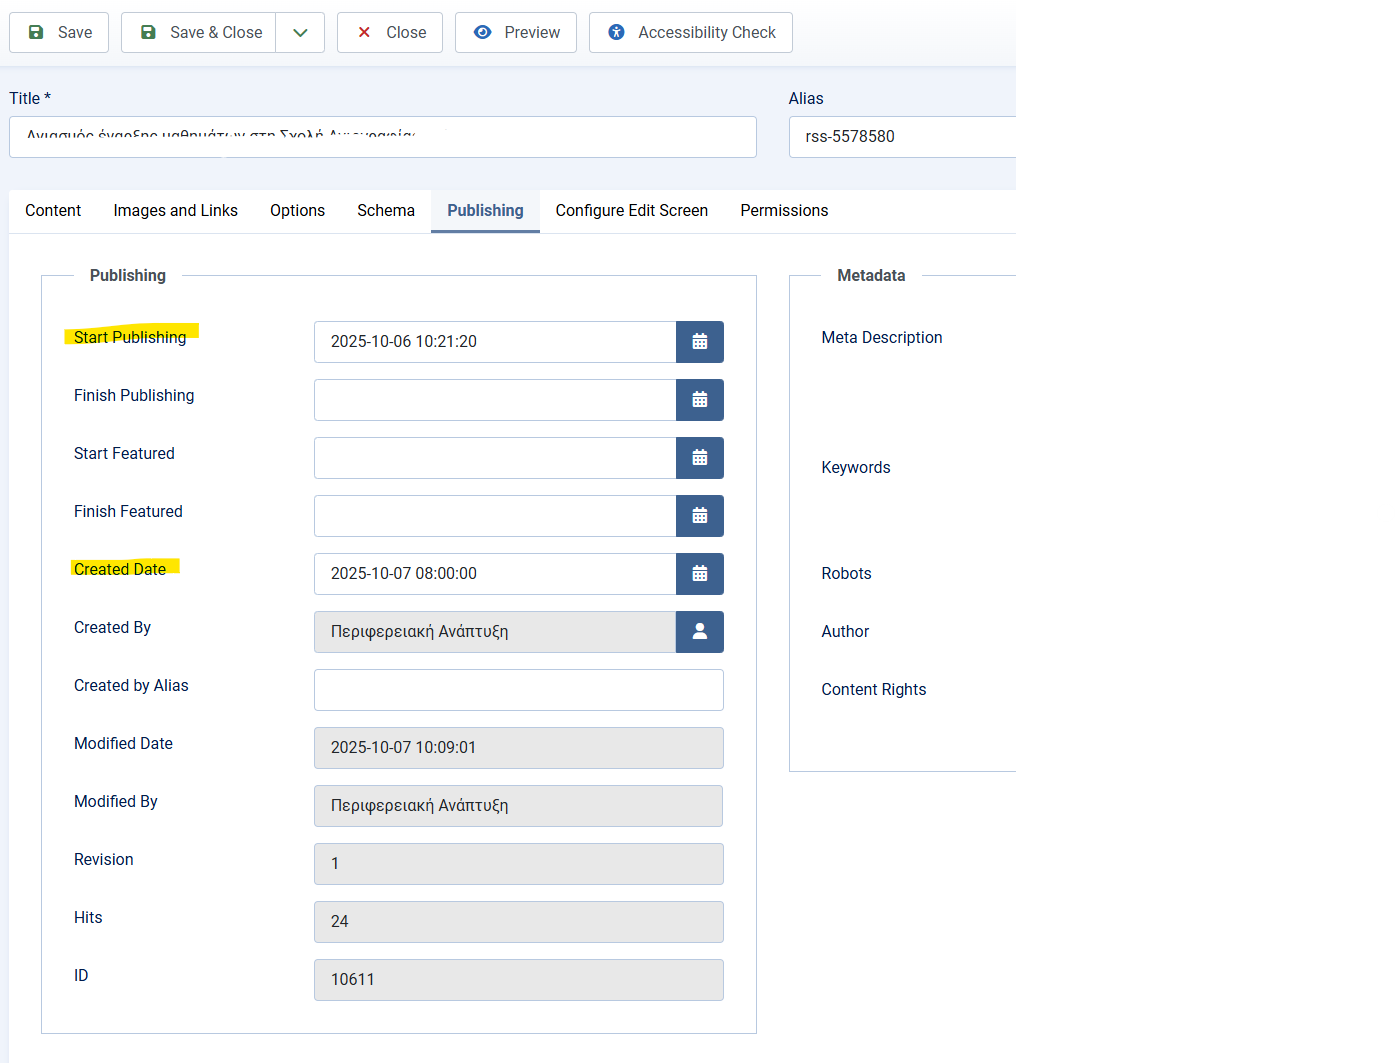Open calendar picker for Finish Publishing
Screen dimensions: 1396x1063
point(699,400)
